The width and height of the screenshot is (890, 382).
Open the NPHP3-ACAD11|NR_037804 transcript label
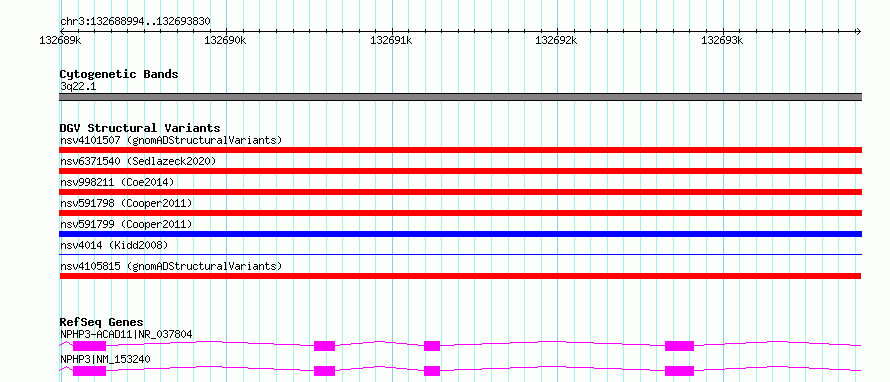(x=126, y=334)
